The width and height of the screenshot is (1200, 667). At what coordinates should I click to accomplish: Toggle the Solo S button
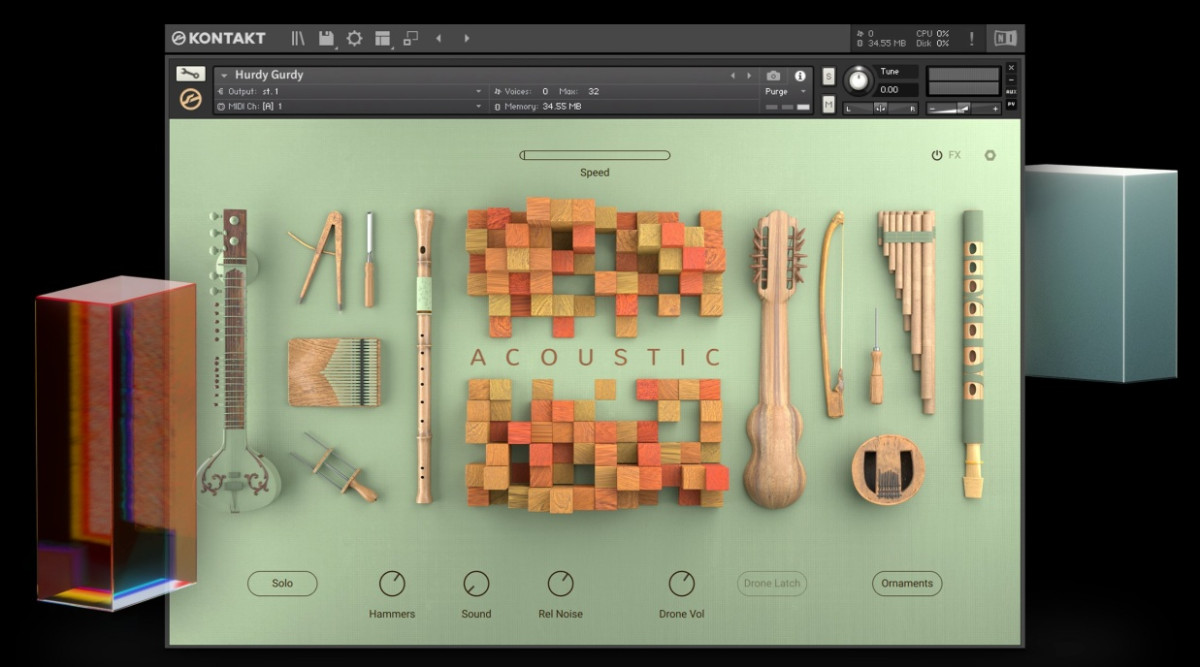[x=829, y=76]
